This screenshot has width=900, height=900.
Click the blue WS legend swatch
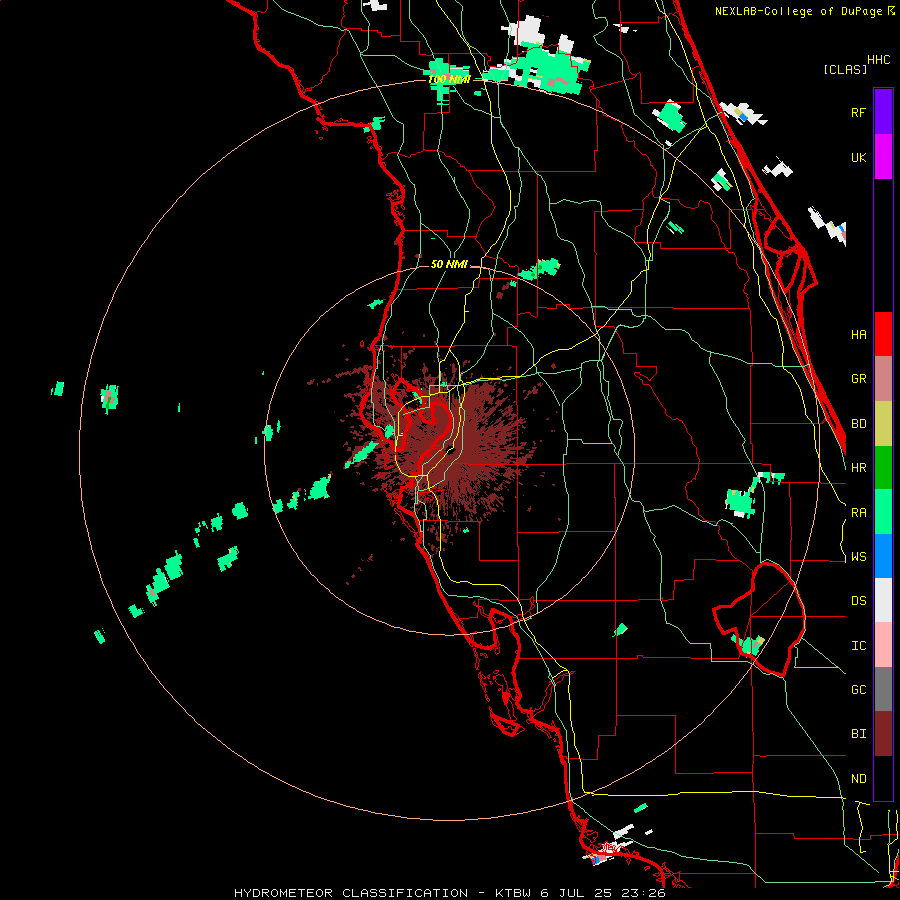[x=883, y=556]
